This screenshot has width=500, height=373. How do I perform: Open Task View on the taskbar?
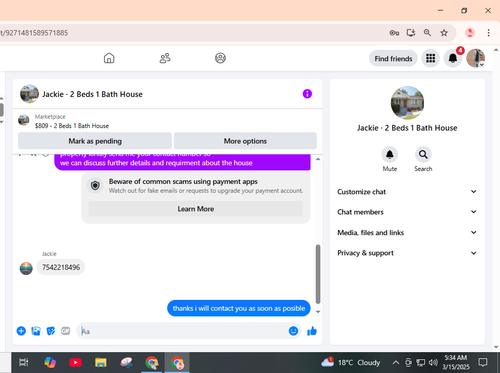click(24, 362)
